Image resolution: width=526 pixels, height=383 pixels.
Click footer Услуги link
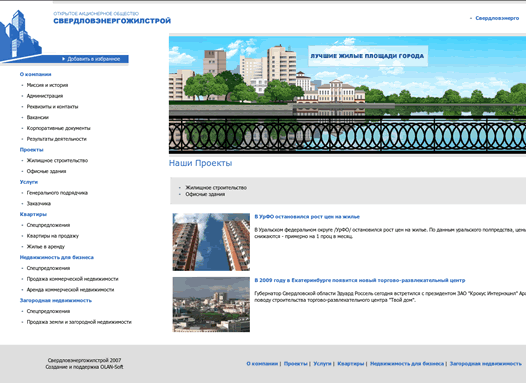click(x=322, y=364)
